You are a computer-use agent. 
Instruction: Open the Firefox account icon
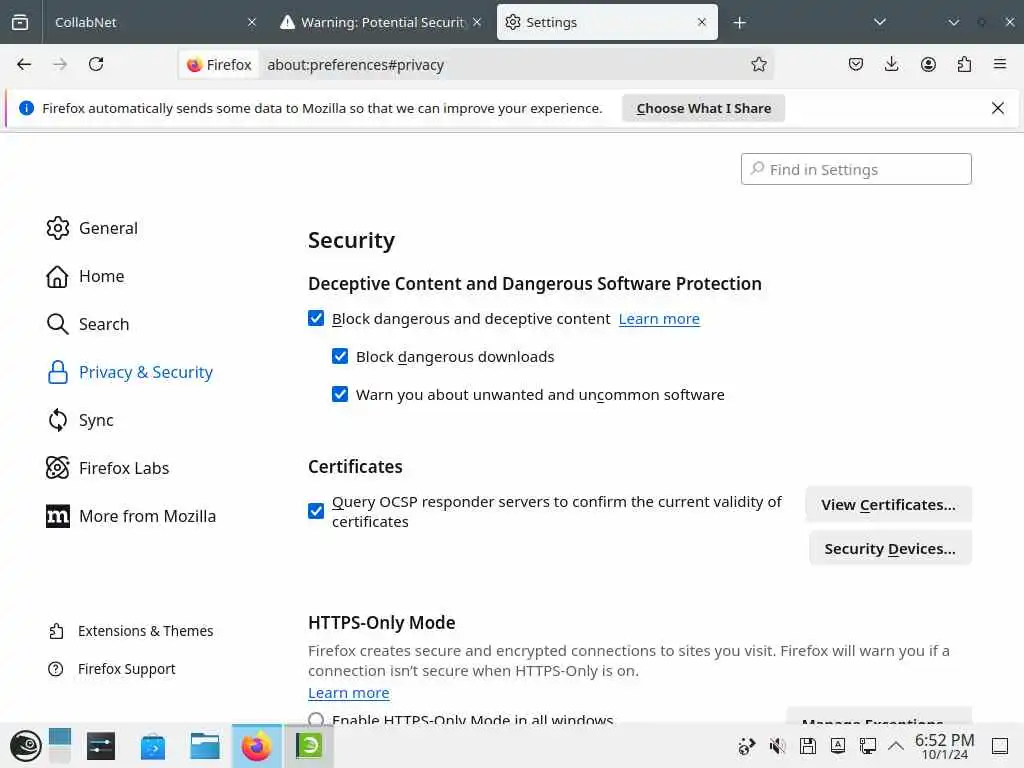928,64
